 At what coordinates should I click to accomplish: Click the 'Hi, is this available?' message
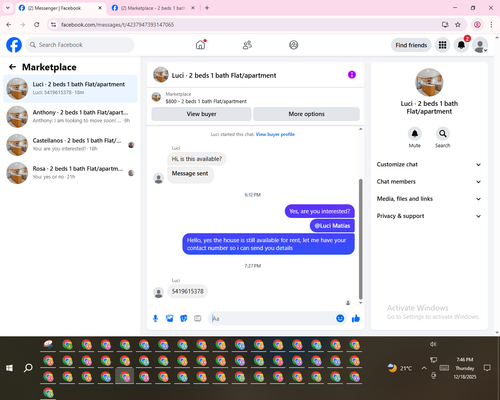196,159
